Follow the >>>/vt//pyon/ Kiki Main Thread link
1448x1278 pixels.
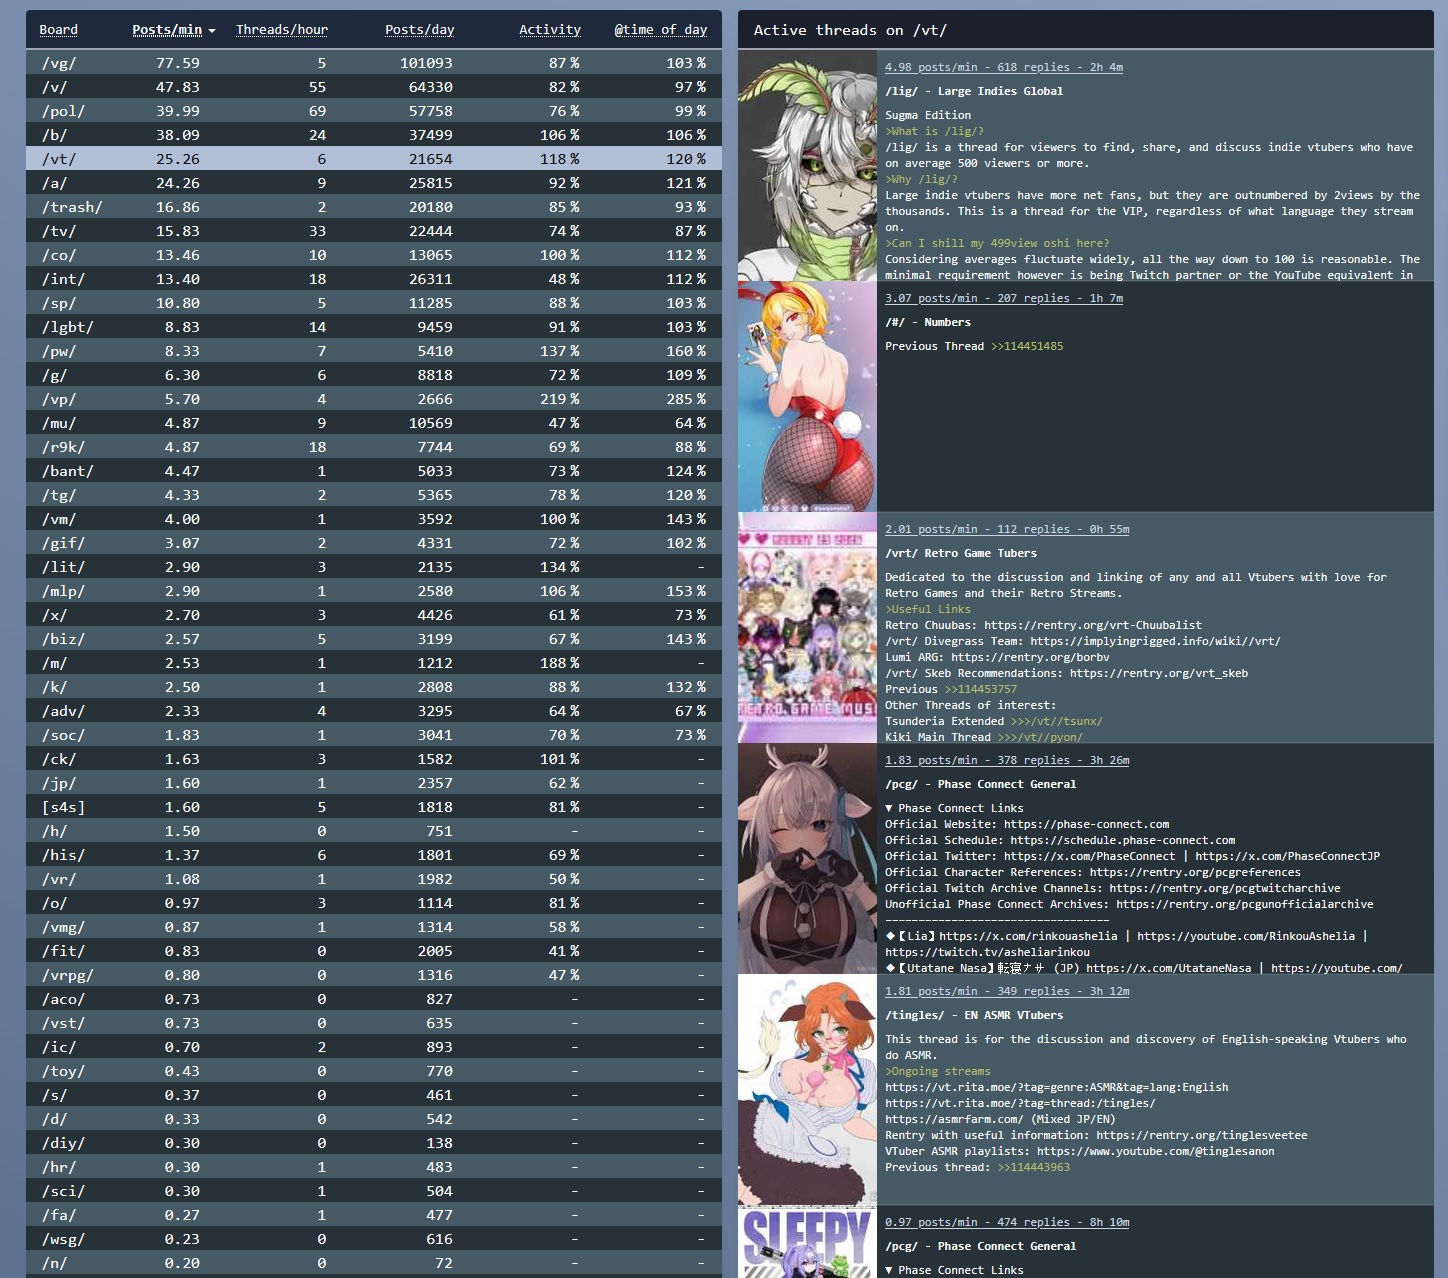(1040, 737)
